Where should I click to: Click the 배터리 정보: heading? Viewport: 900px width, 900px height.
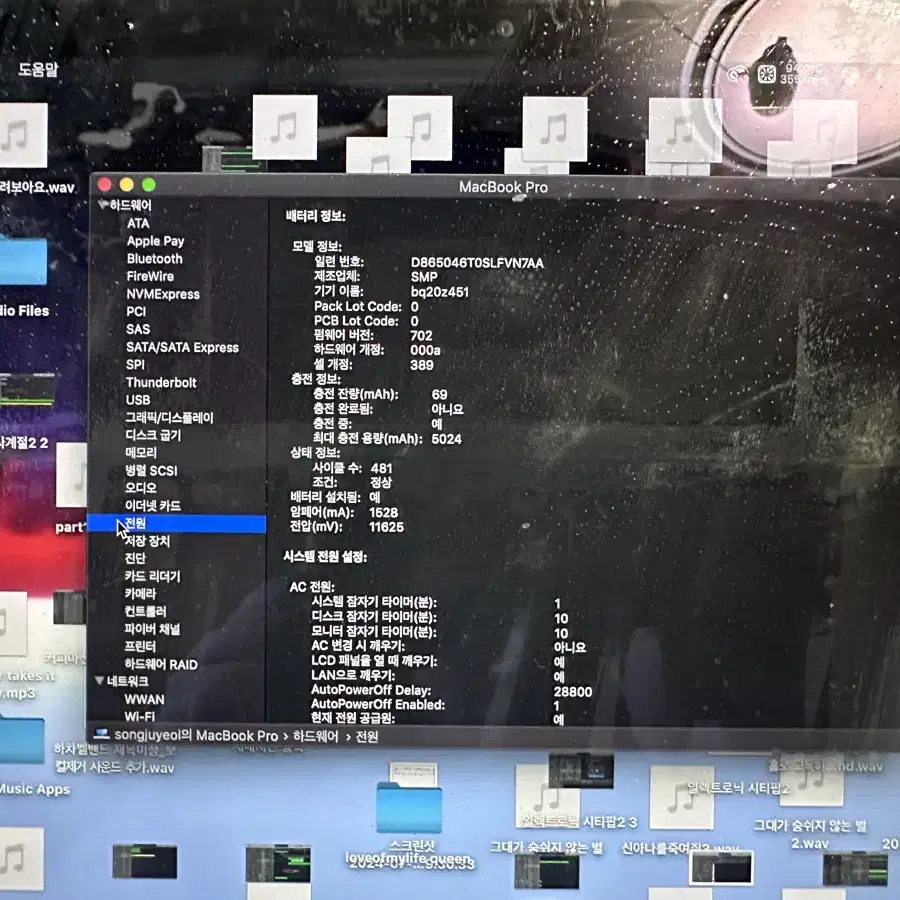click(316, 216)
